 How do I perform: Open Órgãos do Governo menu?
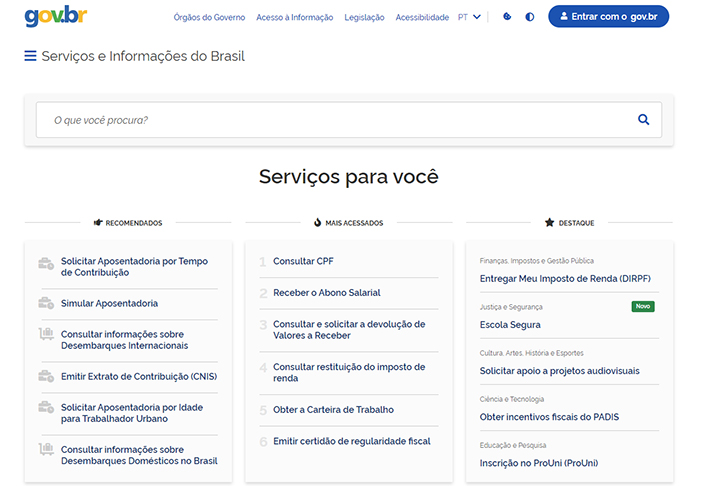pos(209,18)
